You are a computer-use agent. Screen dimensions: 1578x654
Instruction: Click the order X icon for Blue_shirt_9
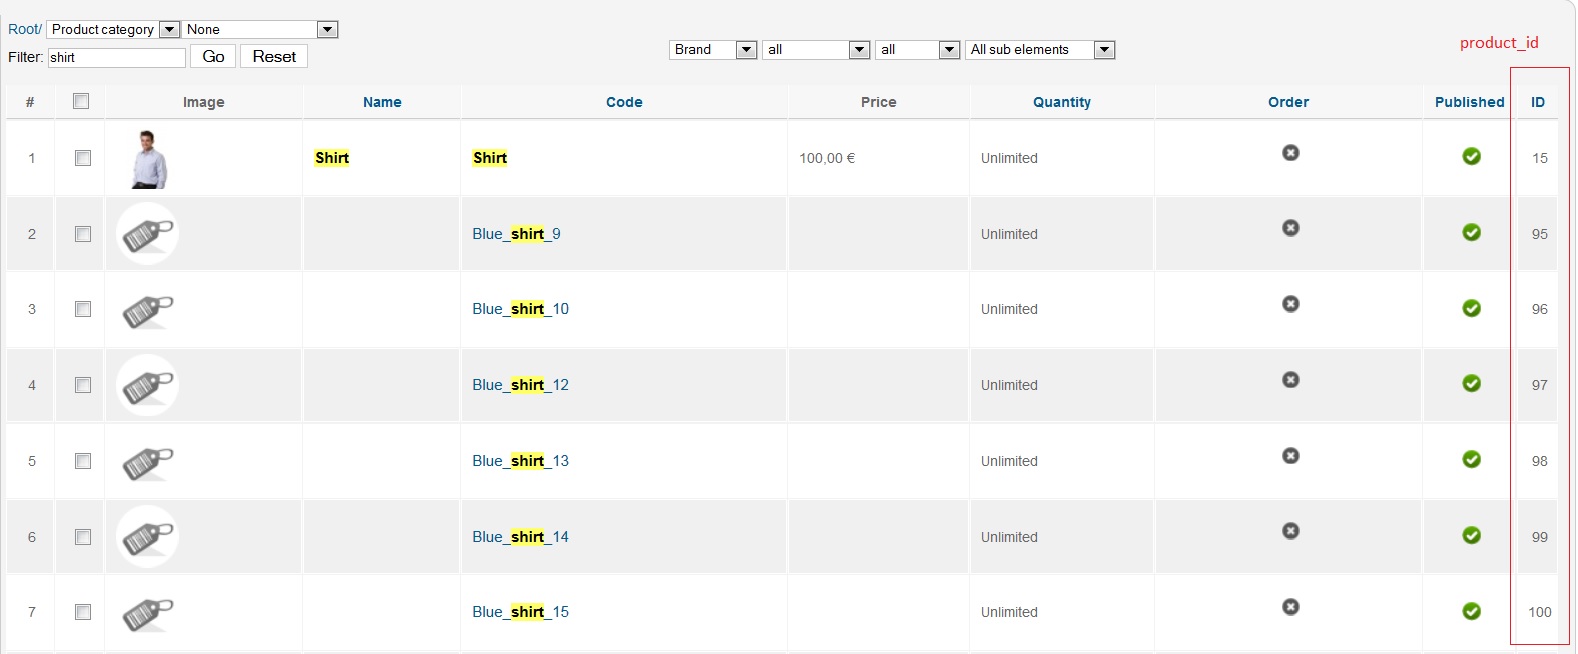point(1291,228)
